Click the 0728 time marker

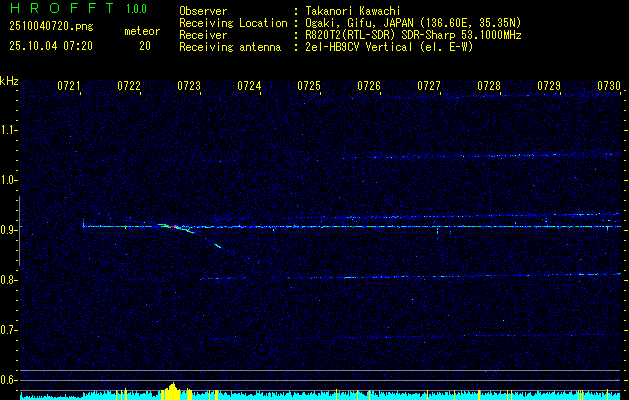click(489, 86)
